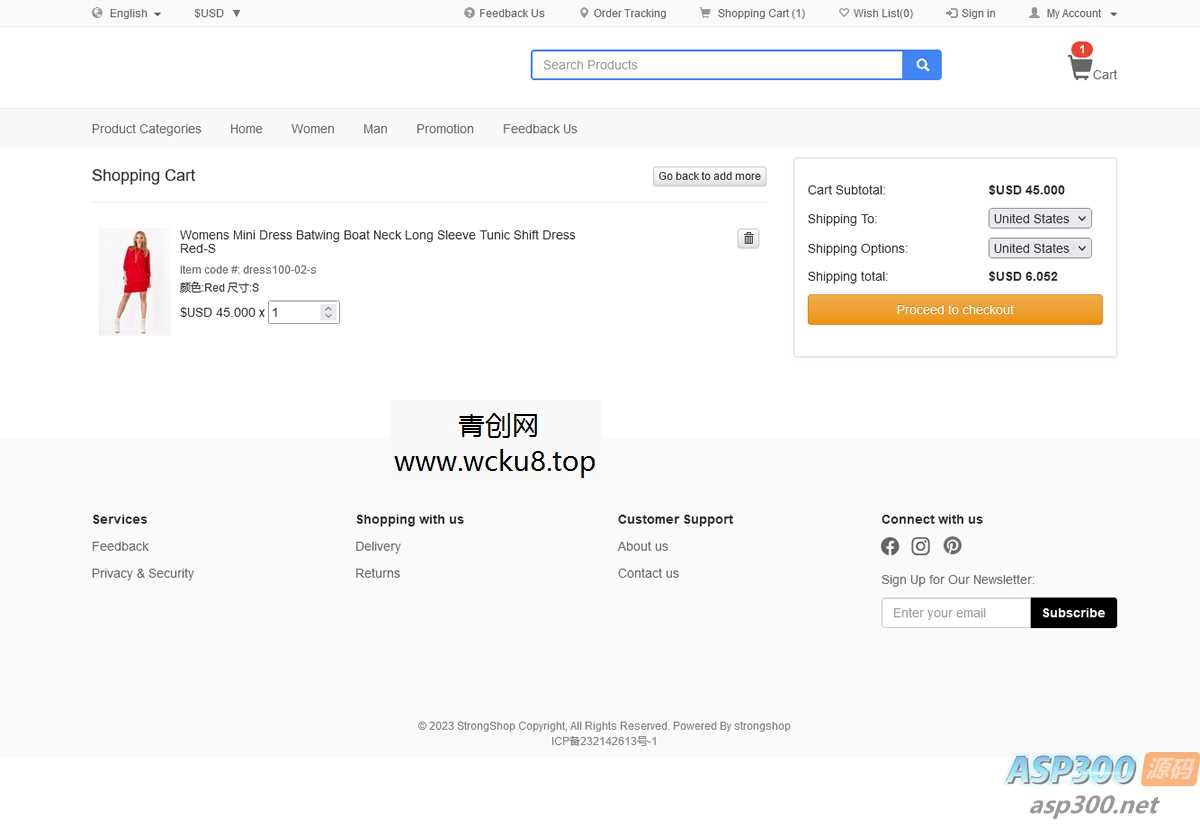Click Proceed to checkout
Image resolution: width=1200 pixels, height=827 pixels.
pos(954,309)
